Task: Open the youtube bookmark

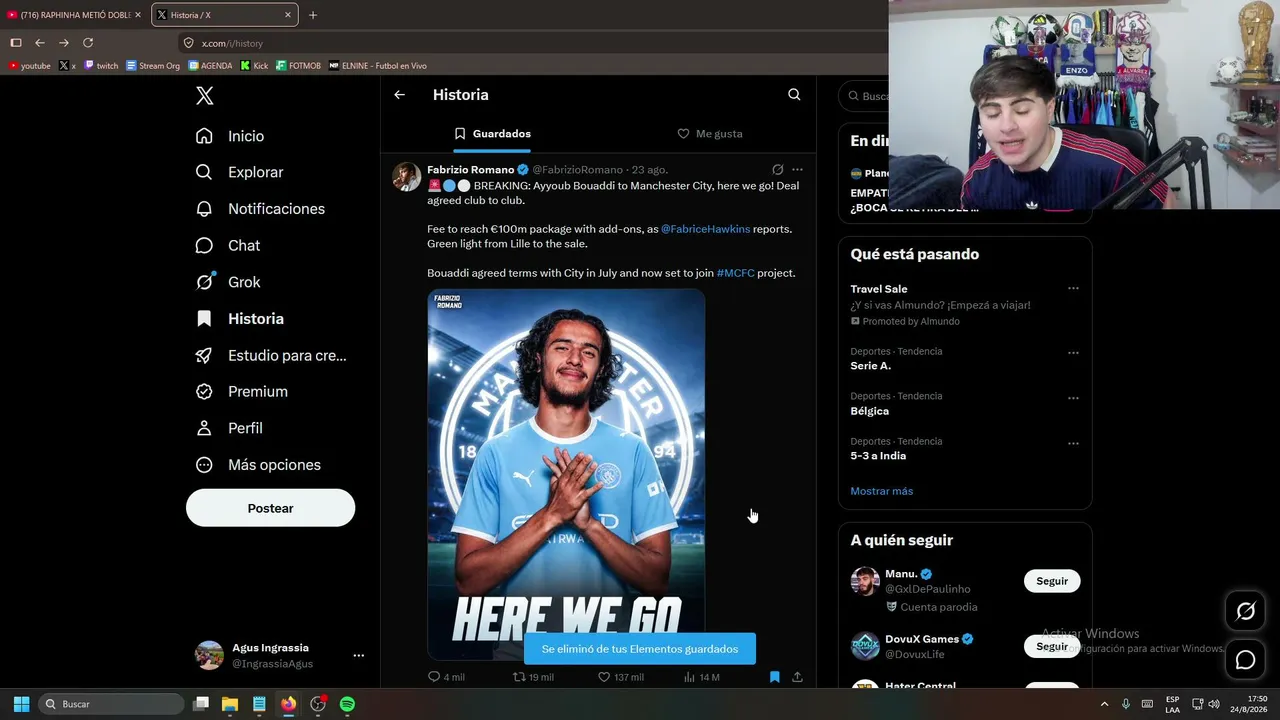Action: 29,66
